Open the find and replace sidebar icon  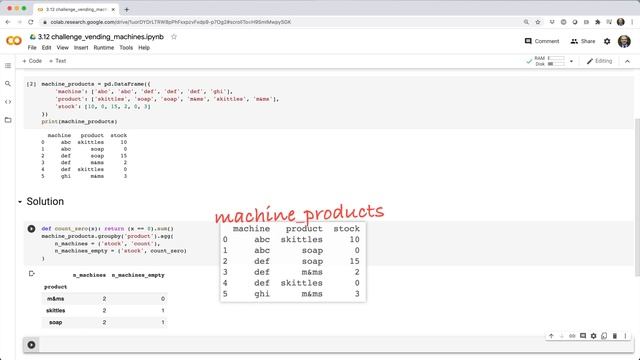(x=8, y=84)
